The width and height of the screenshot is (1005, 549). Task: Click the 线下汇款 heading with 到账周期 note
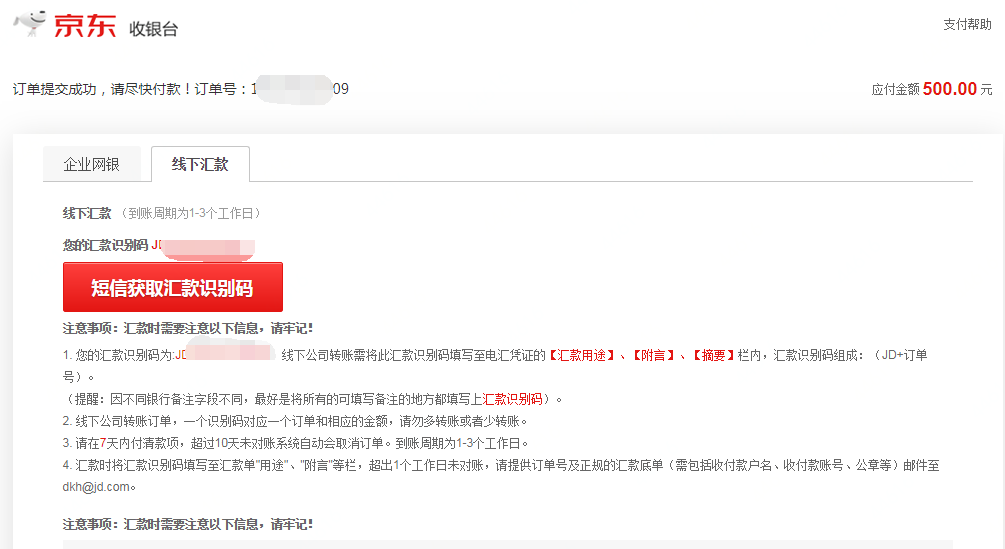point(161,213)
